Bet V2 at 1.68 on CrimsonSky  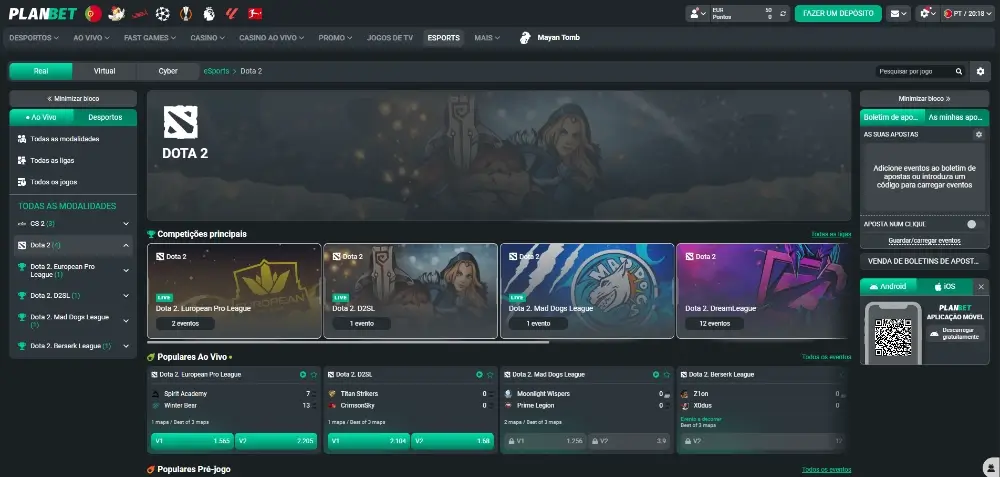(x=452, y=441)
